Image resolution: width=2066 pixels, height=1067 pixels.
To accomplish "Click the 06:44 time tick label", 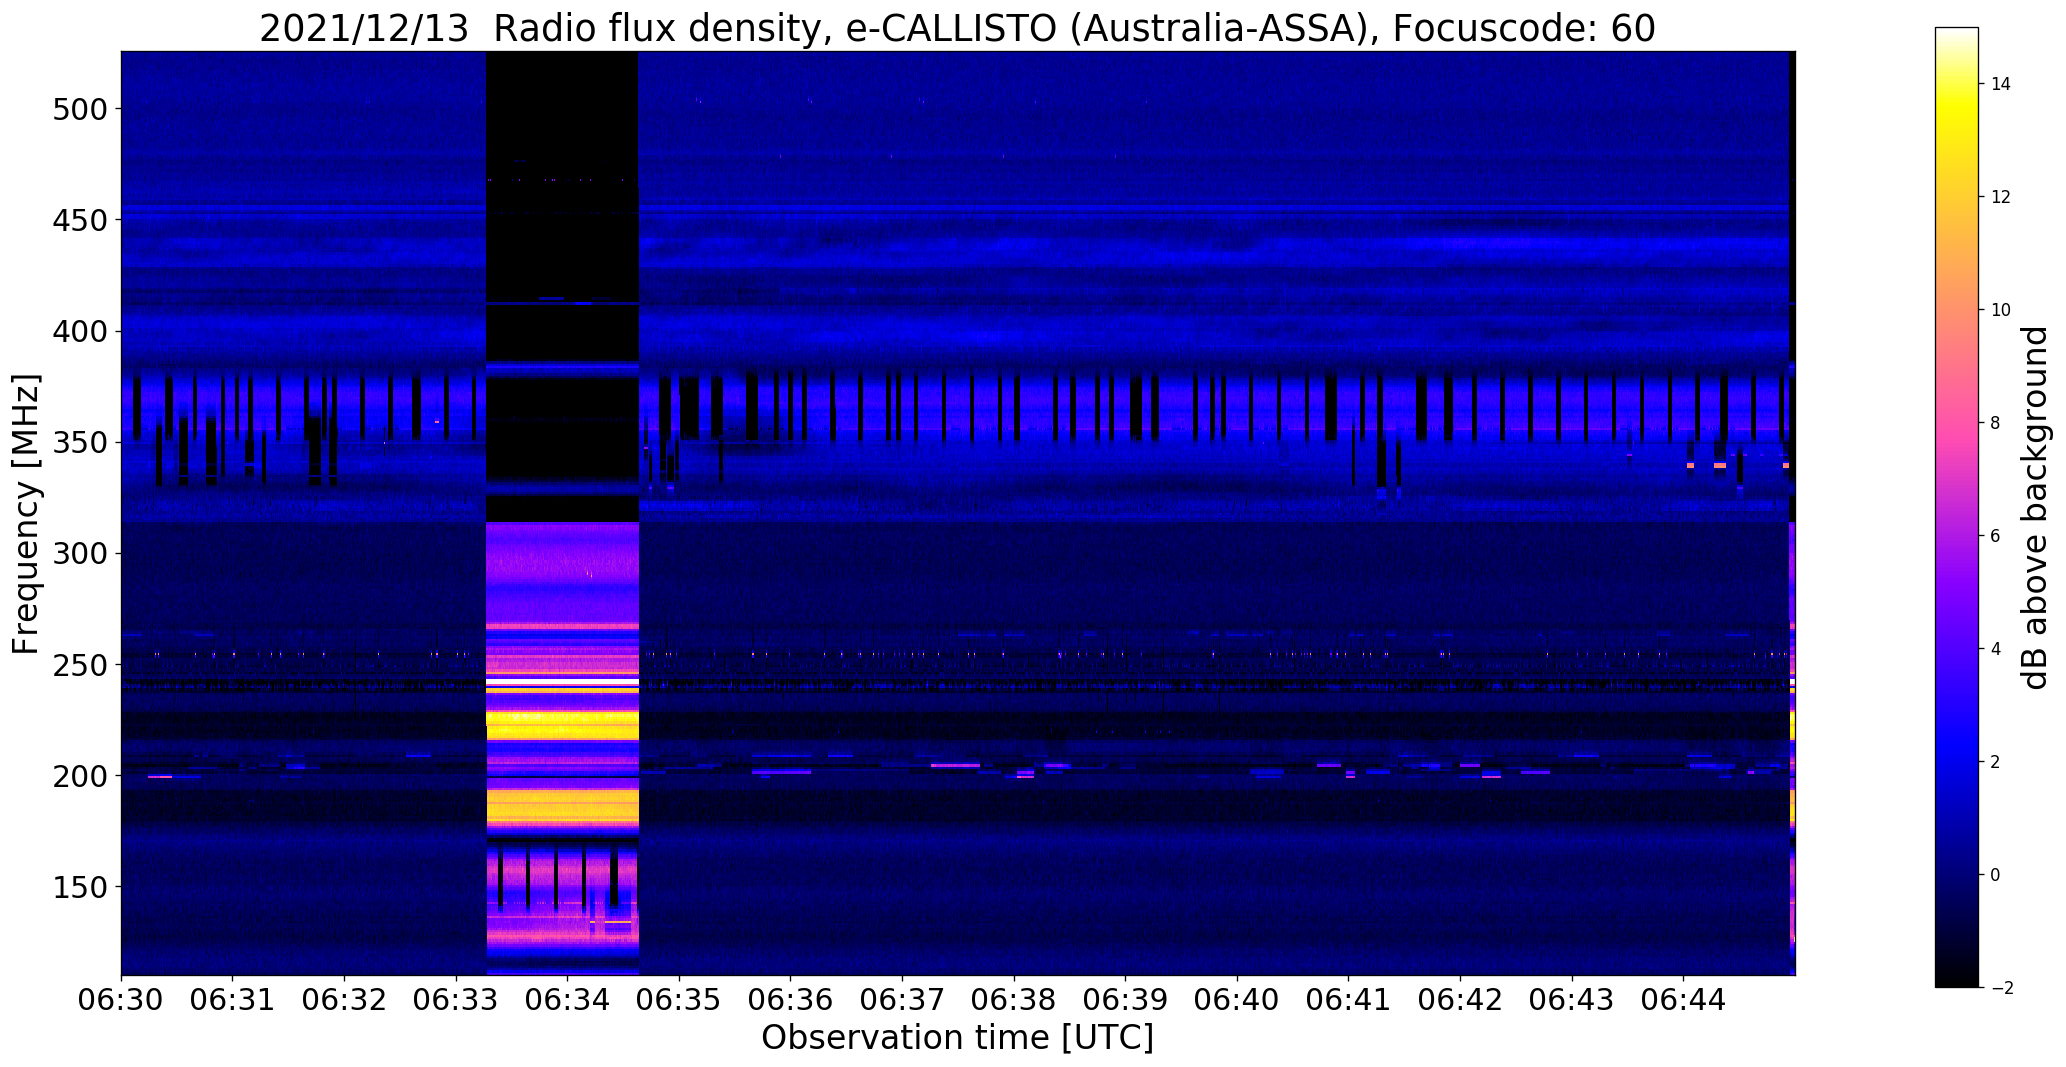I will [x=1684, y=1000].
